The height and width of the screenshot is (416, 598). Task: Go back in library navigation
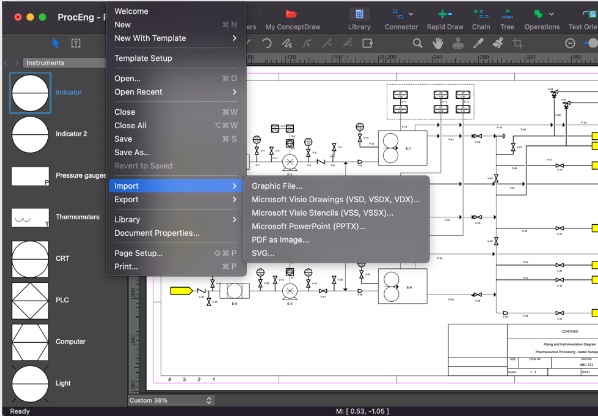(x=6, y=63)
